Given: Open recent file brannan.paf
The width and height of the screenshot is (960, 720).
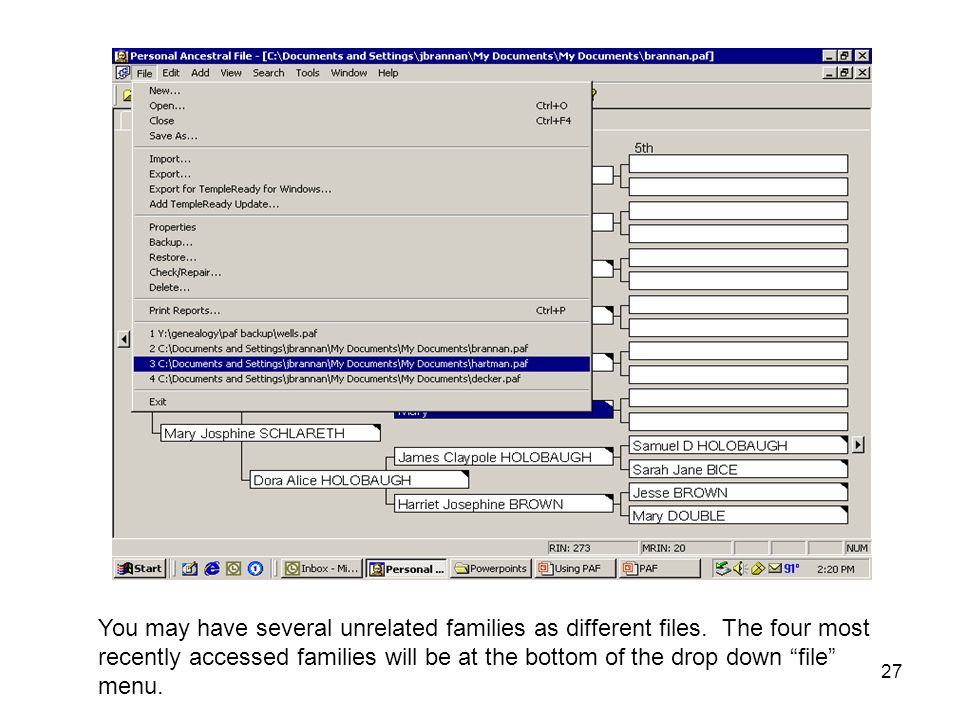Looking at the screenshot, I should tap(362, 349).
